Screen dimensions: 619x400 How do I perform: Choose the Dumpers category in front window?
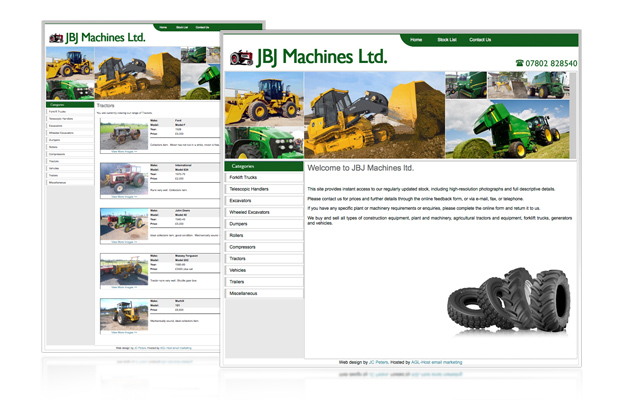click(264, 224)
